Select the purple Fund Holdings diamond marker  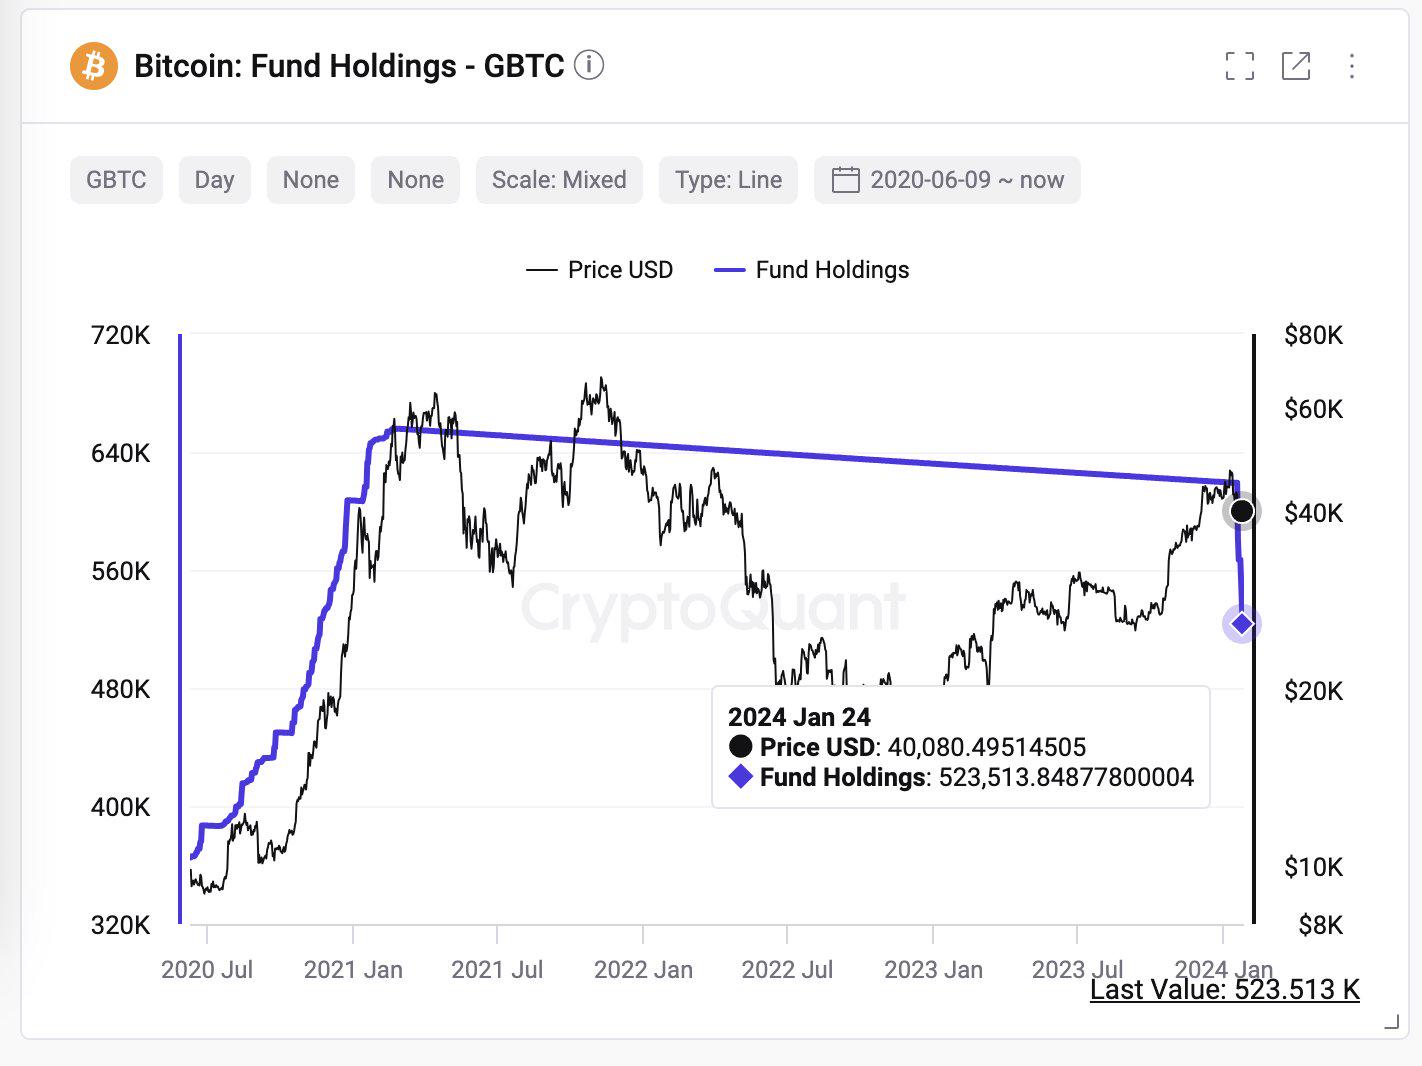point(1242,624)
